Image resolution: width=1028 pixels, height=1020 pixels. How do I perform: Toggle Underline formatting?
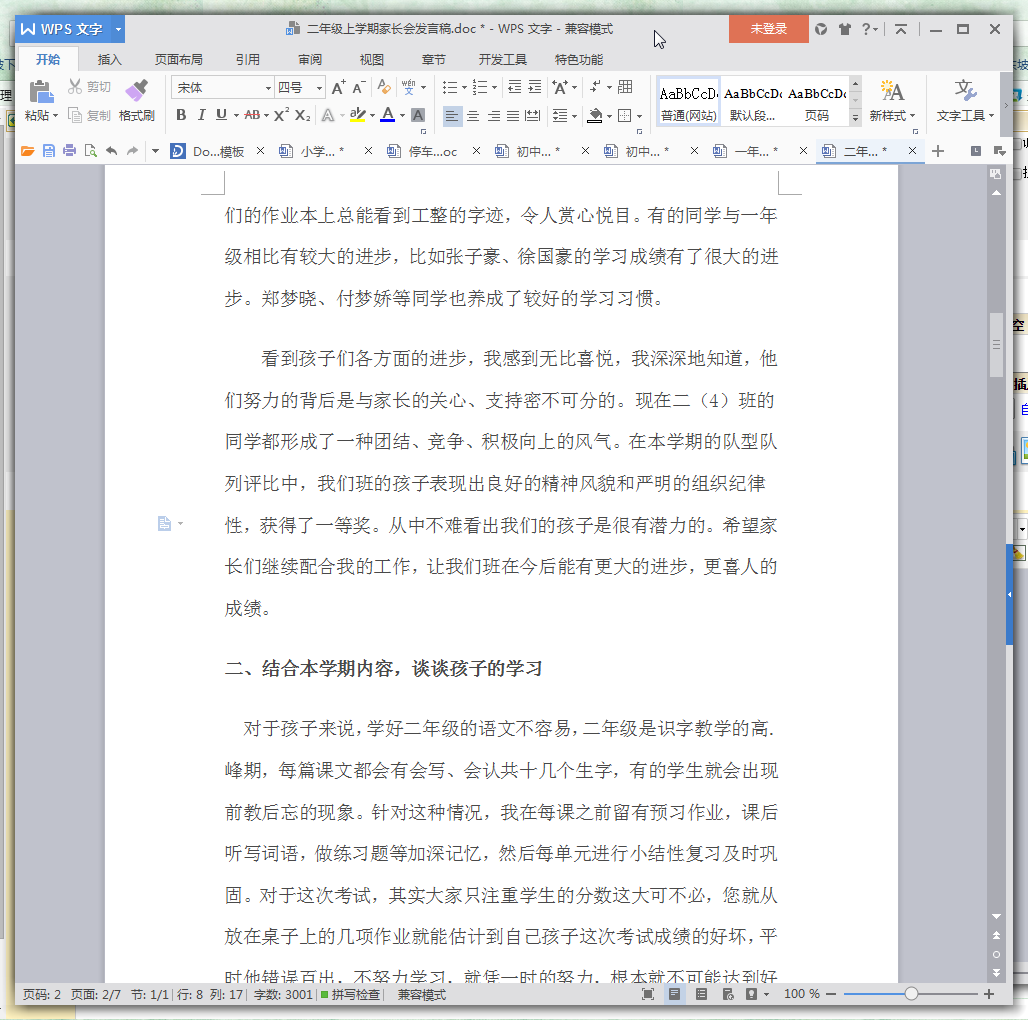pos(222,115)
